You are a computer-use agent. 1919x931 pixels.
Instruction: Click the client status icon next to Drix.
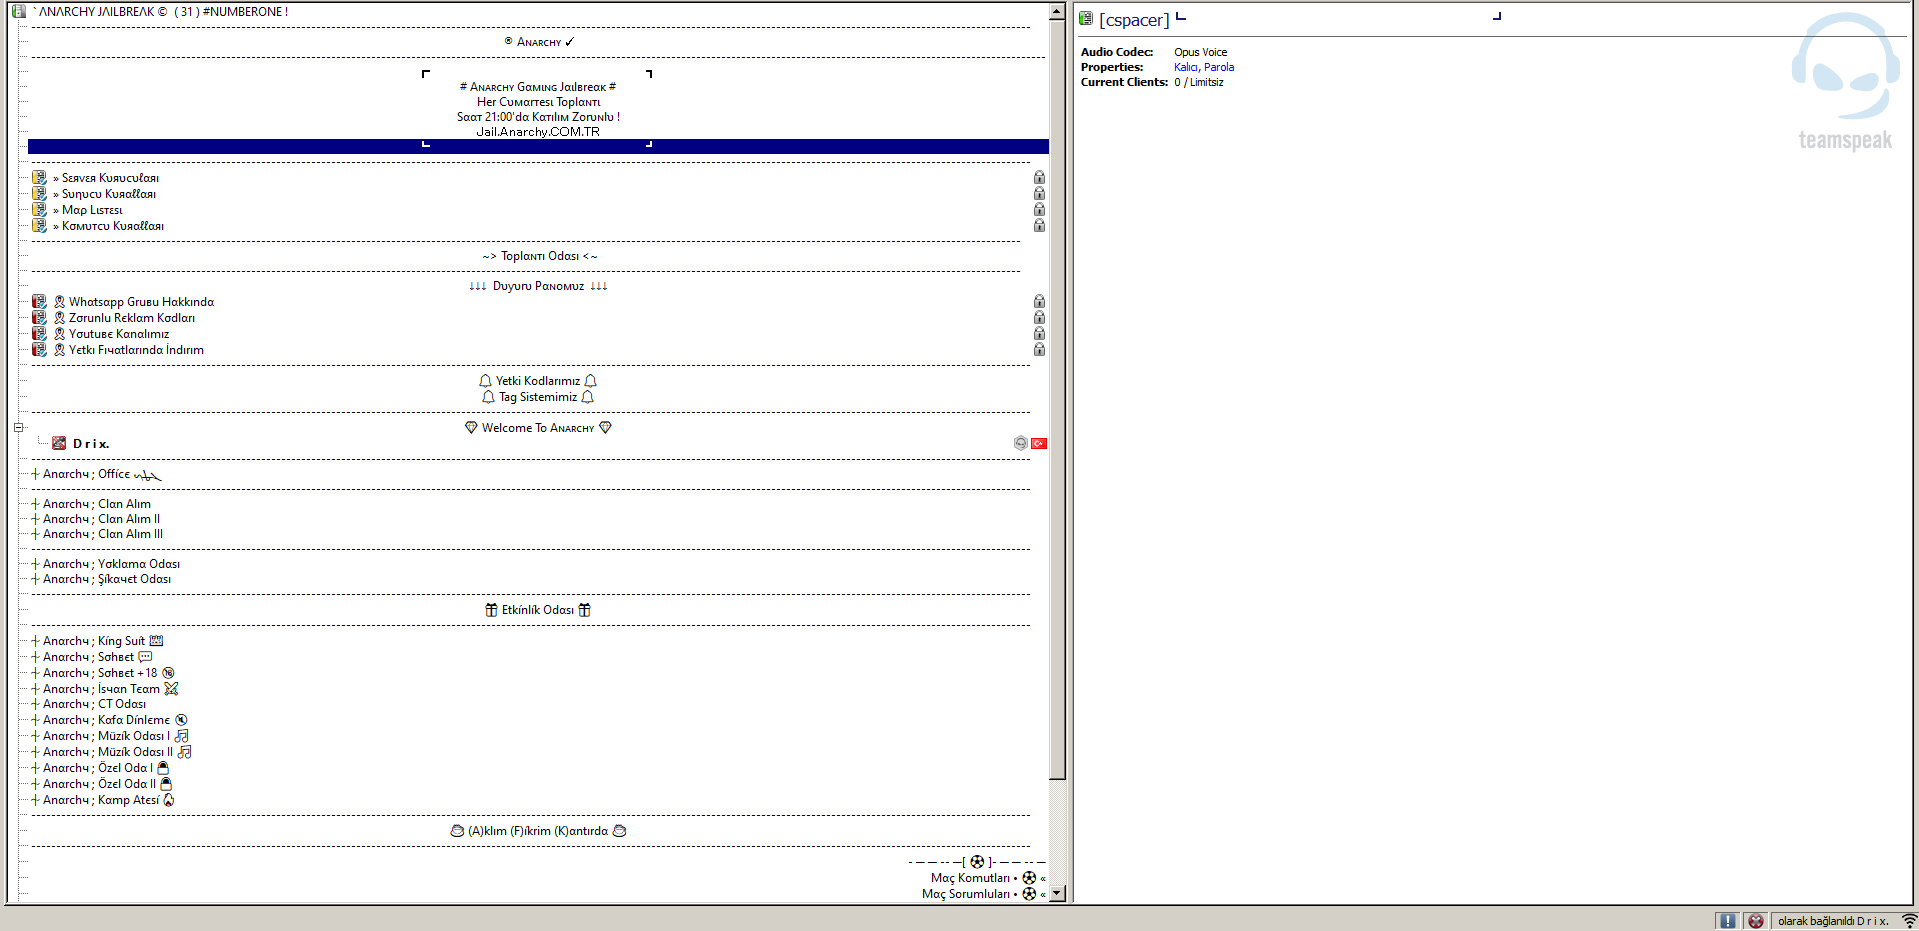pos(59,443)
